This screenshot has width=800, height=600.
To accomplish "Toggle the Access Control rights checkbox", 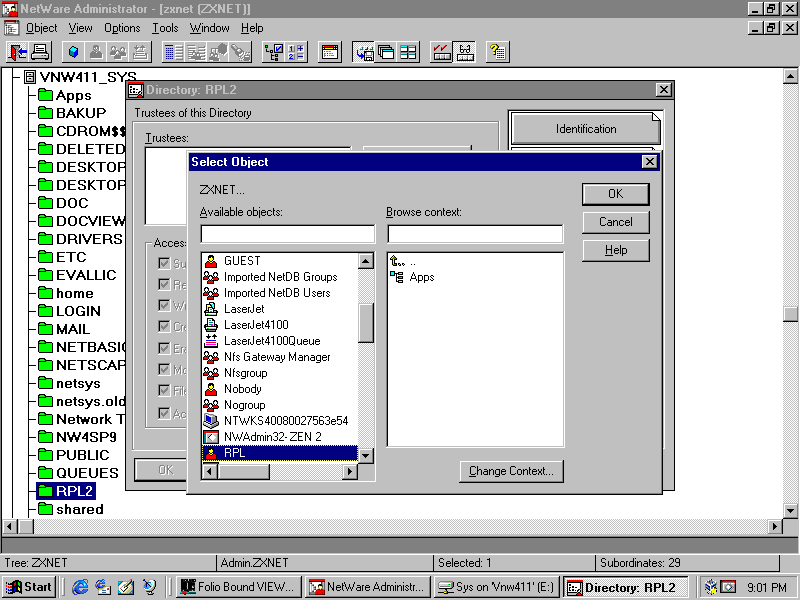I will point(164,413).
